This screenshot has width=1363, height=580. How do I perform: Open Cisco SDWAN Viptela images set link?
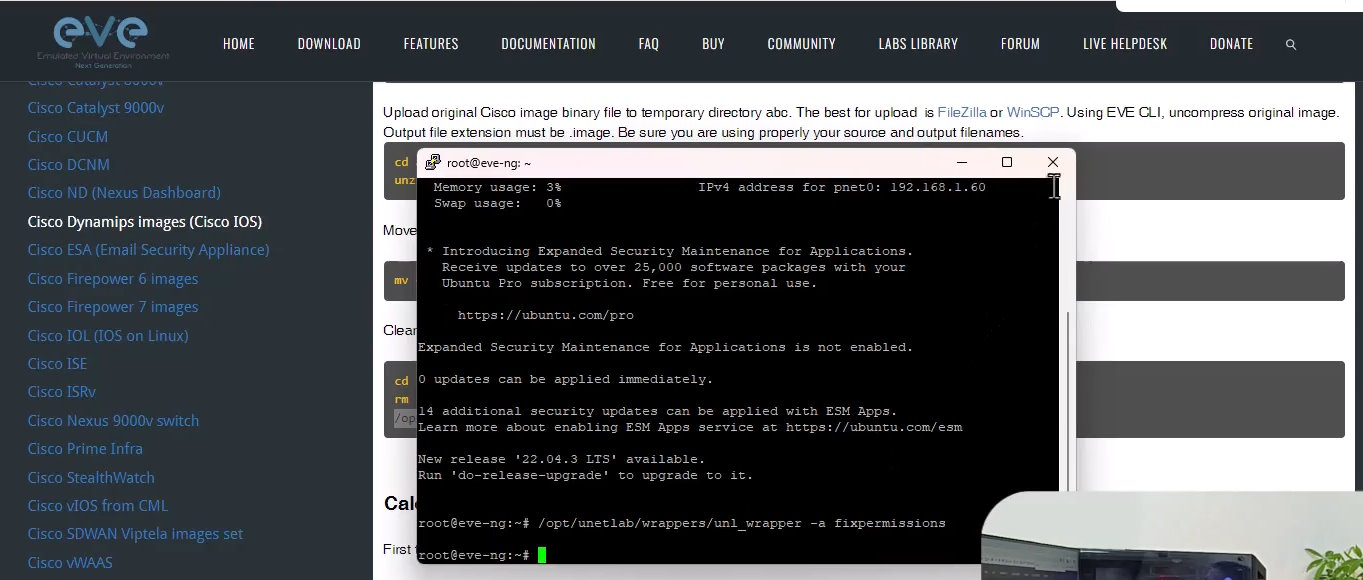click(136, 533)
